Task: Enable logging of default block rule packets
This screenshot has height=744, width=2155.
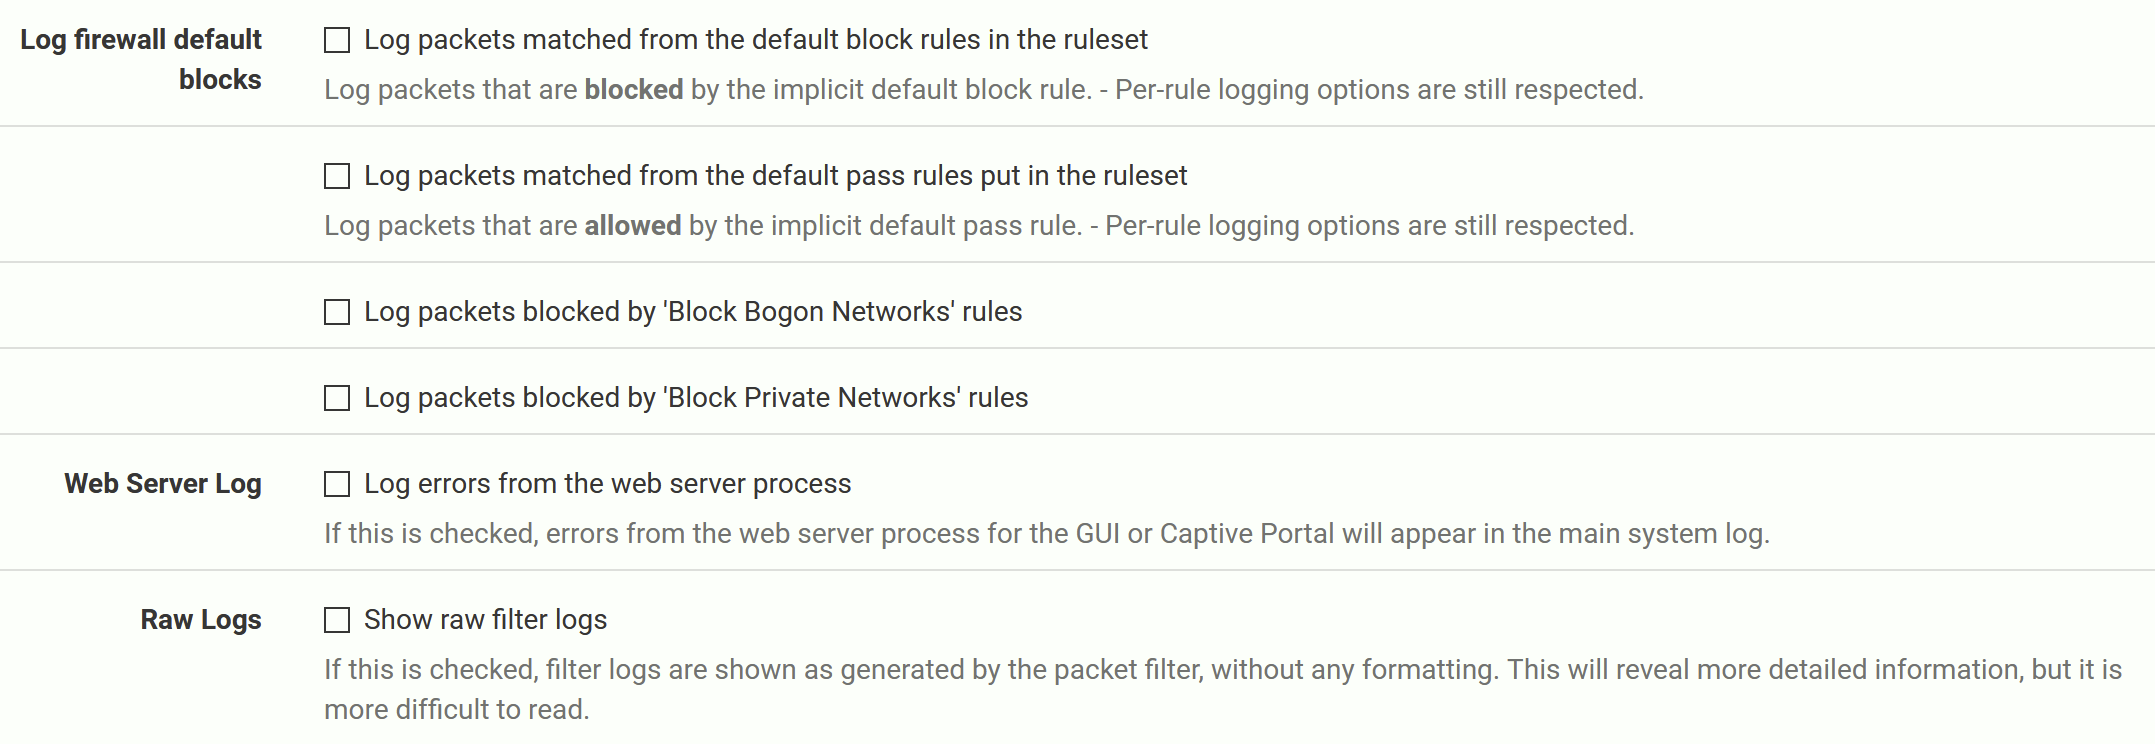Action: 337,40
